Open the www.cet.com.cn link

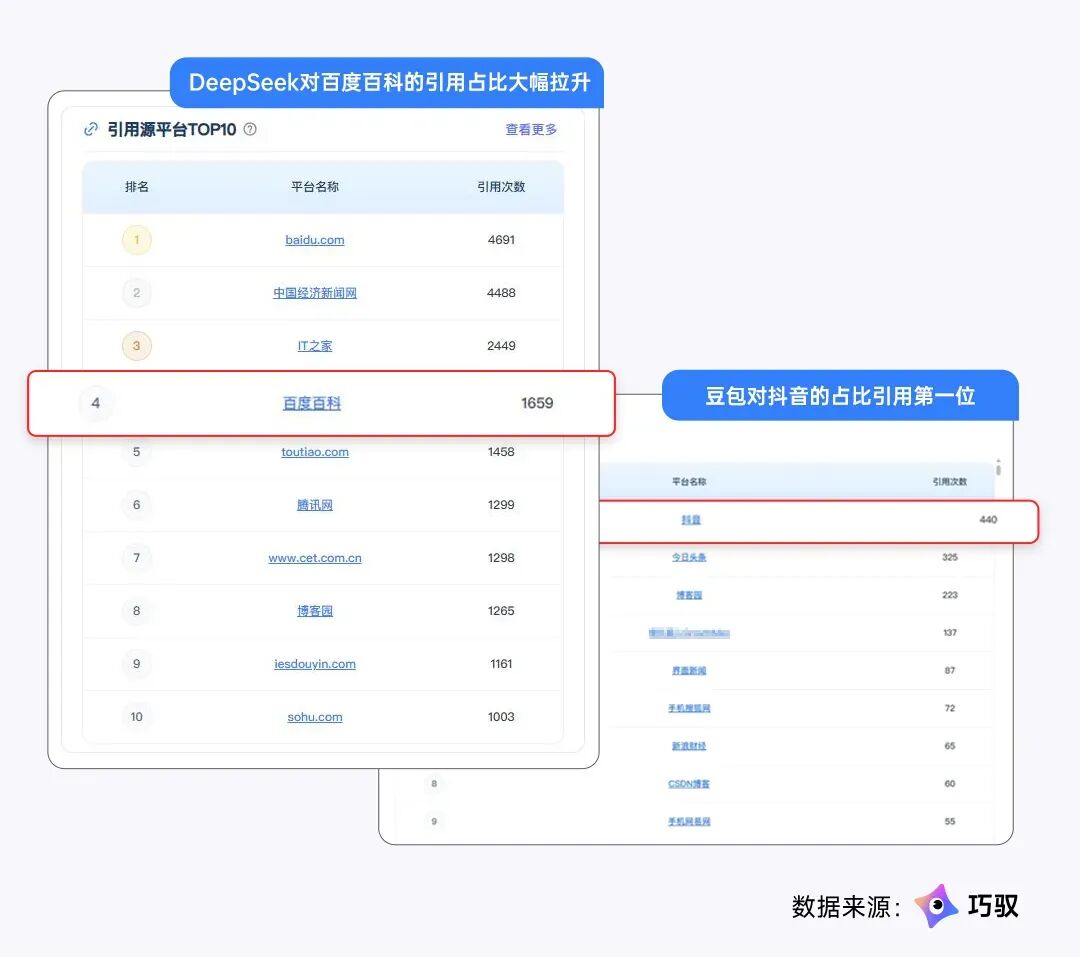tap(315, 558)
